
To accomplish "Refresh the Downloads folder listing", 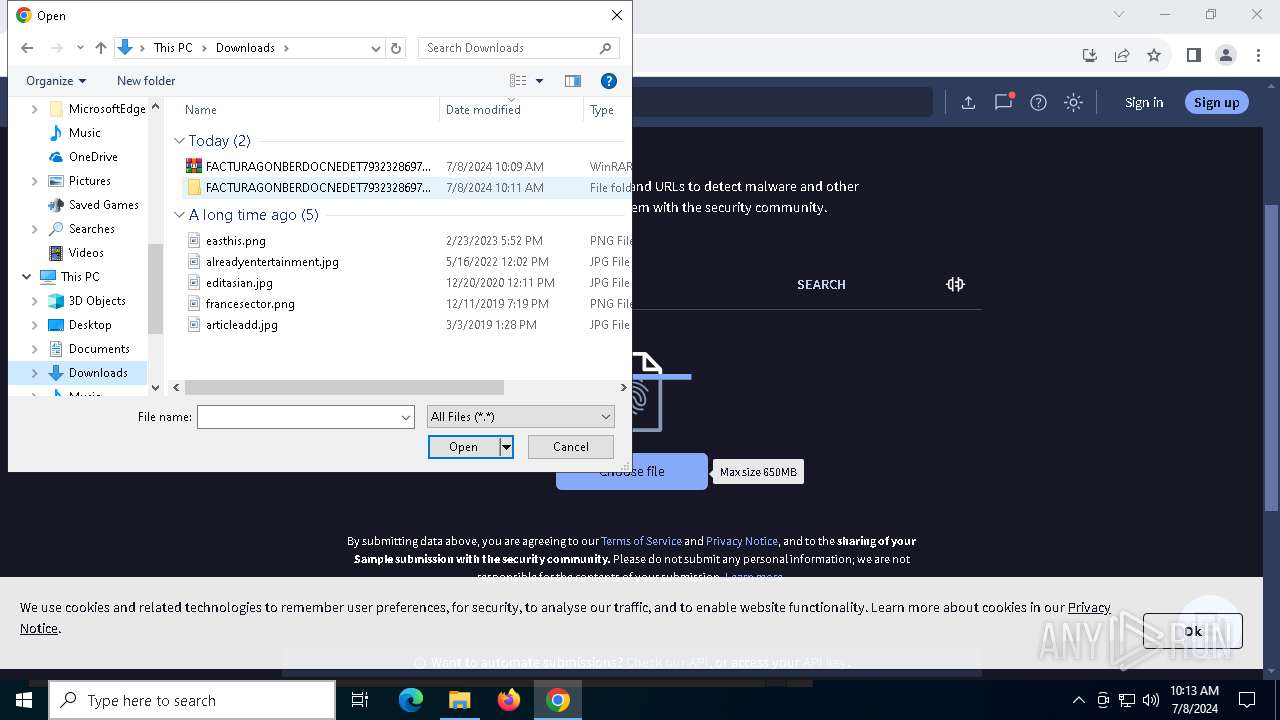I will point(396,48).
